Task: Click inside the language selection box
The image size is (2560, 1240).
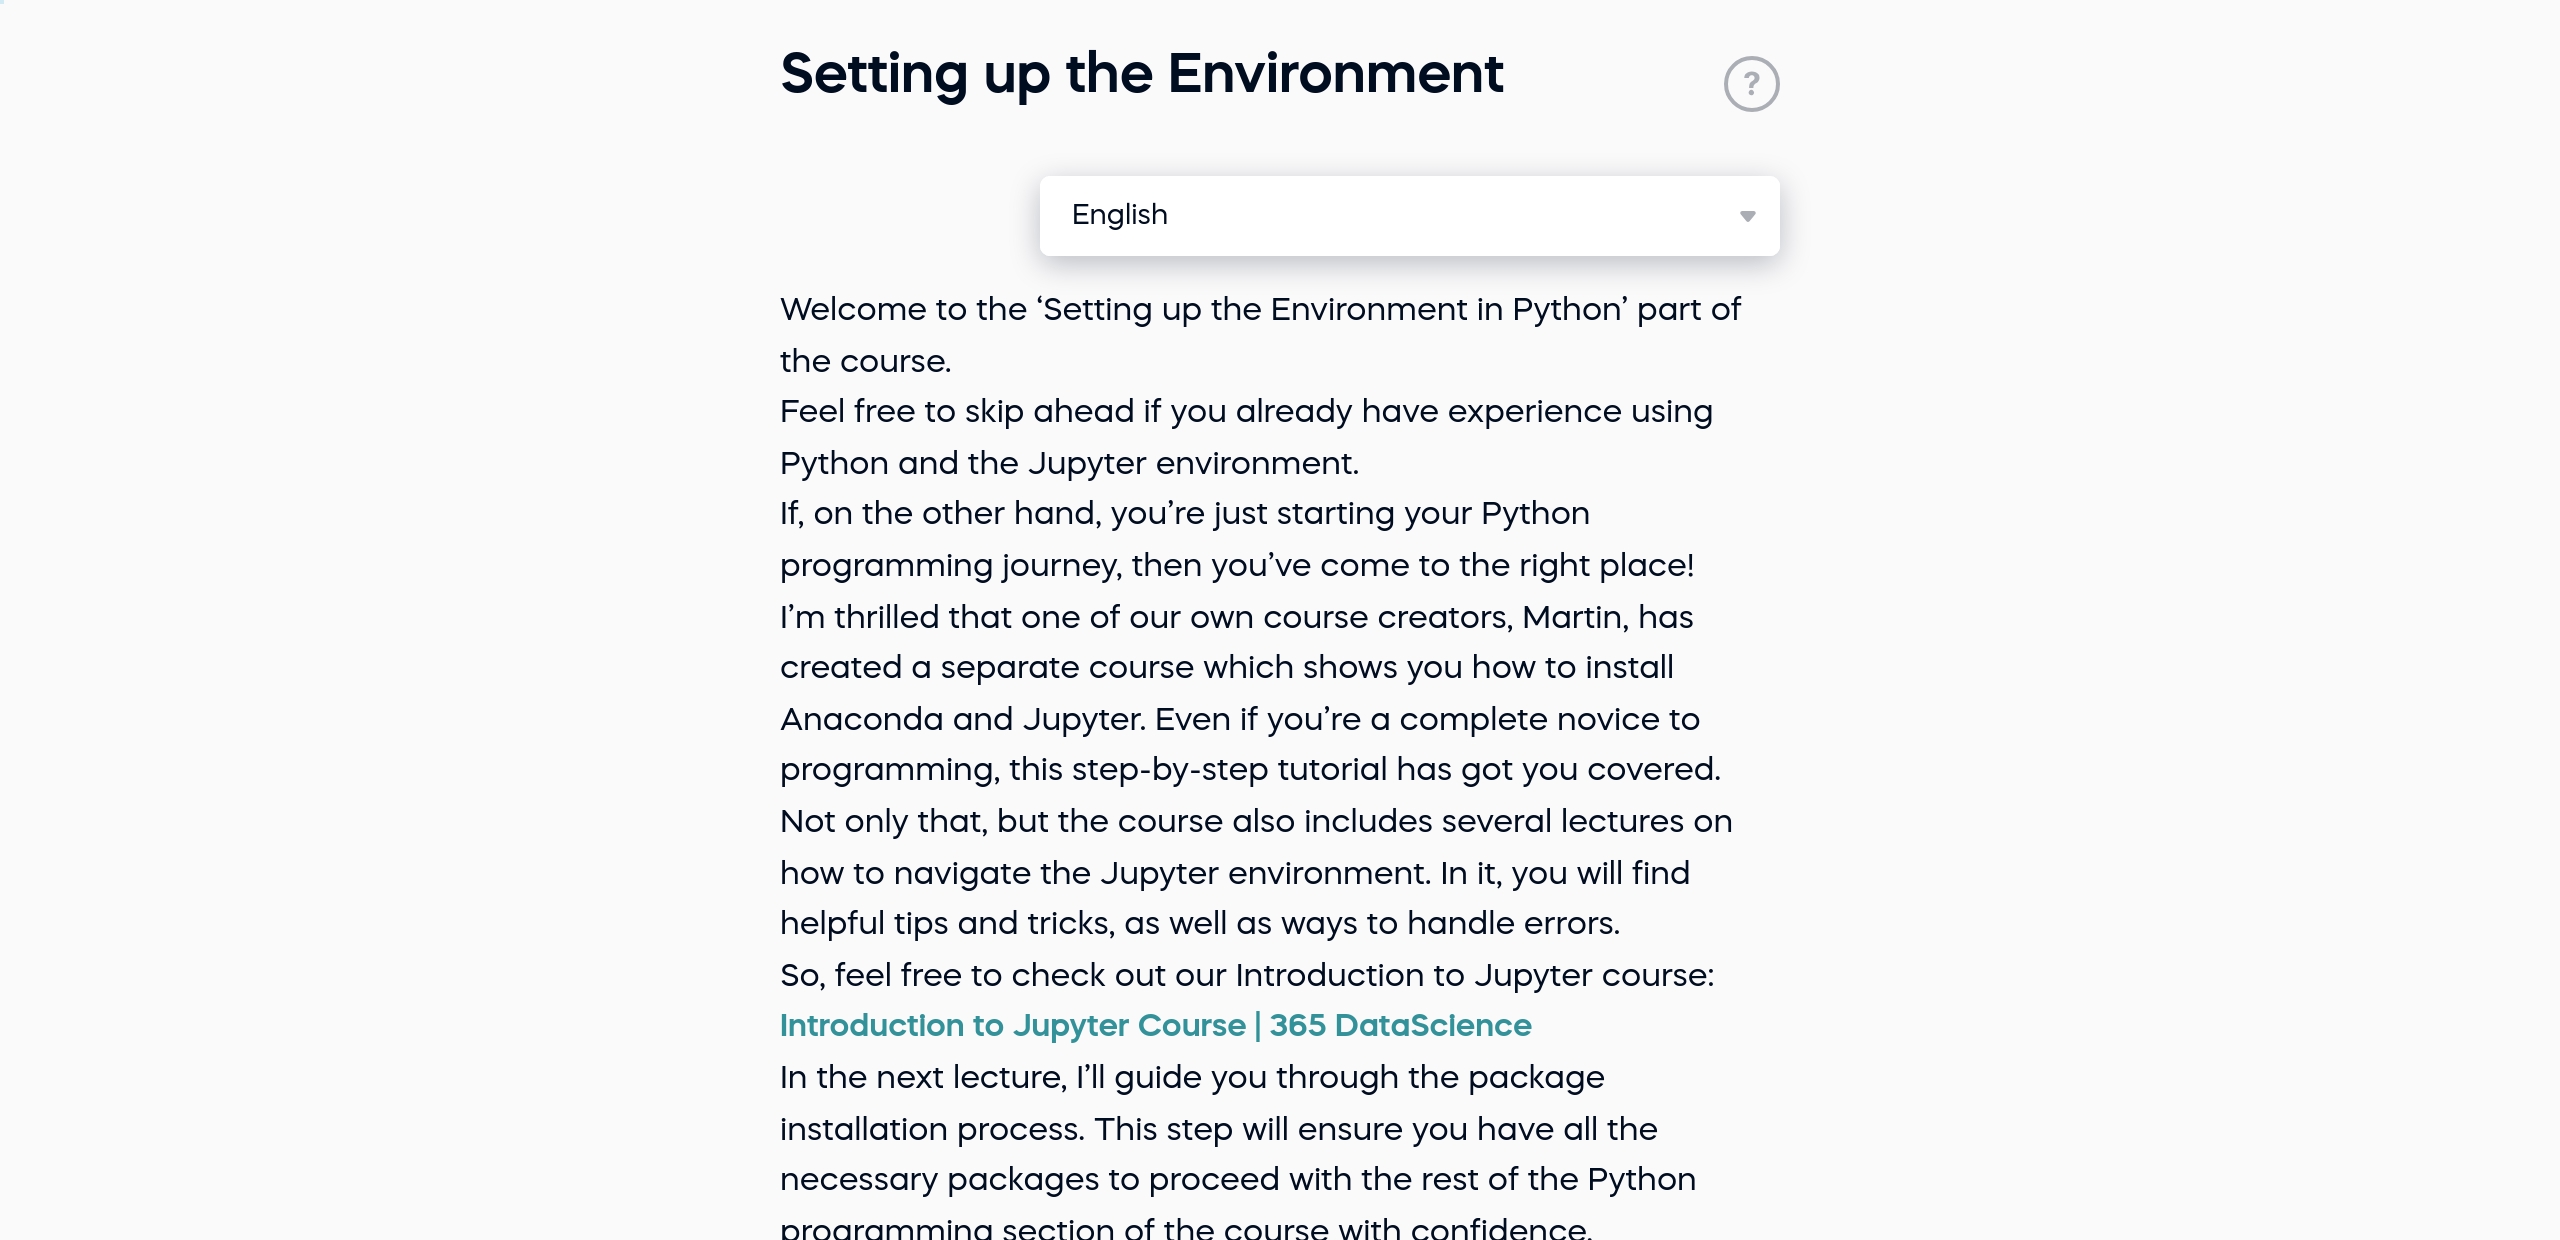Action: (x=1410, y=216)
